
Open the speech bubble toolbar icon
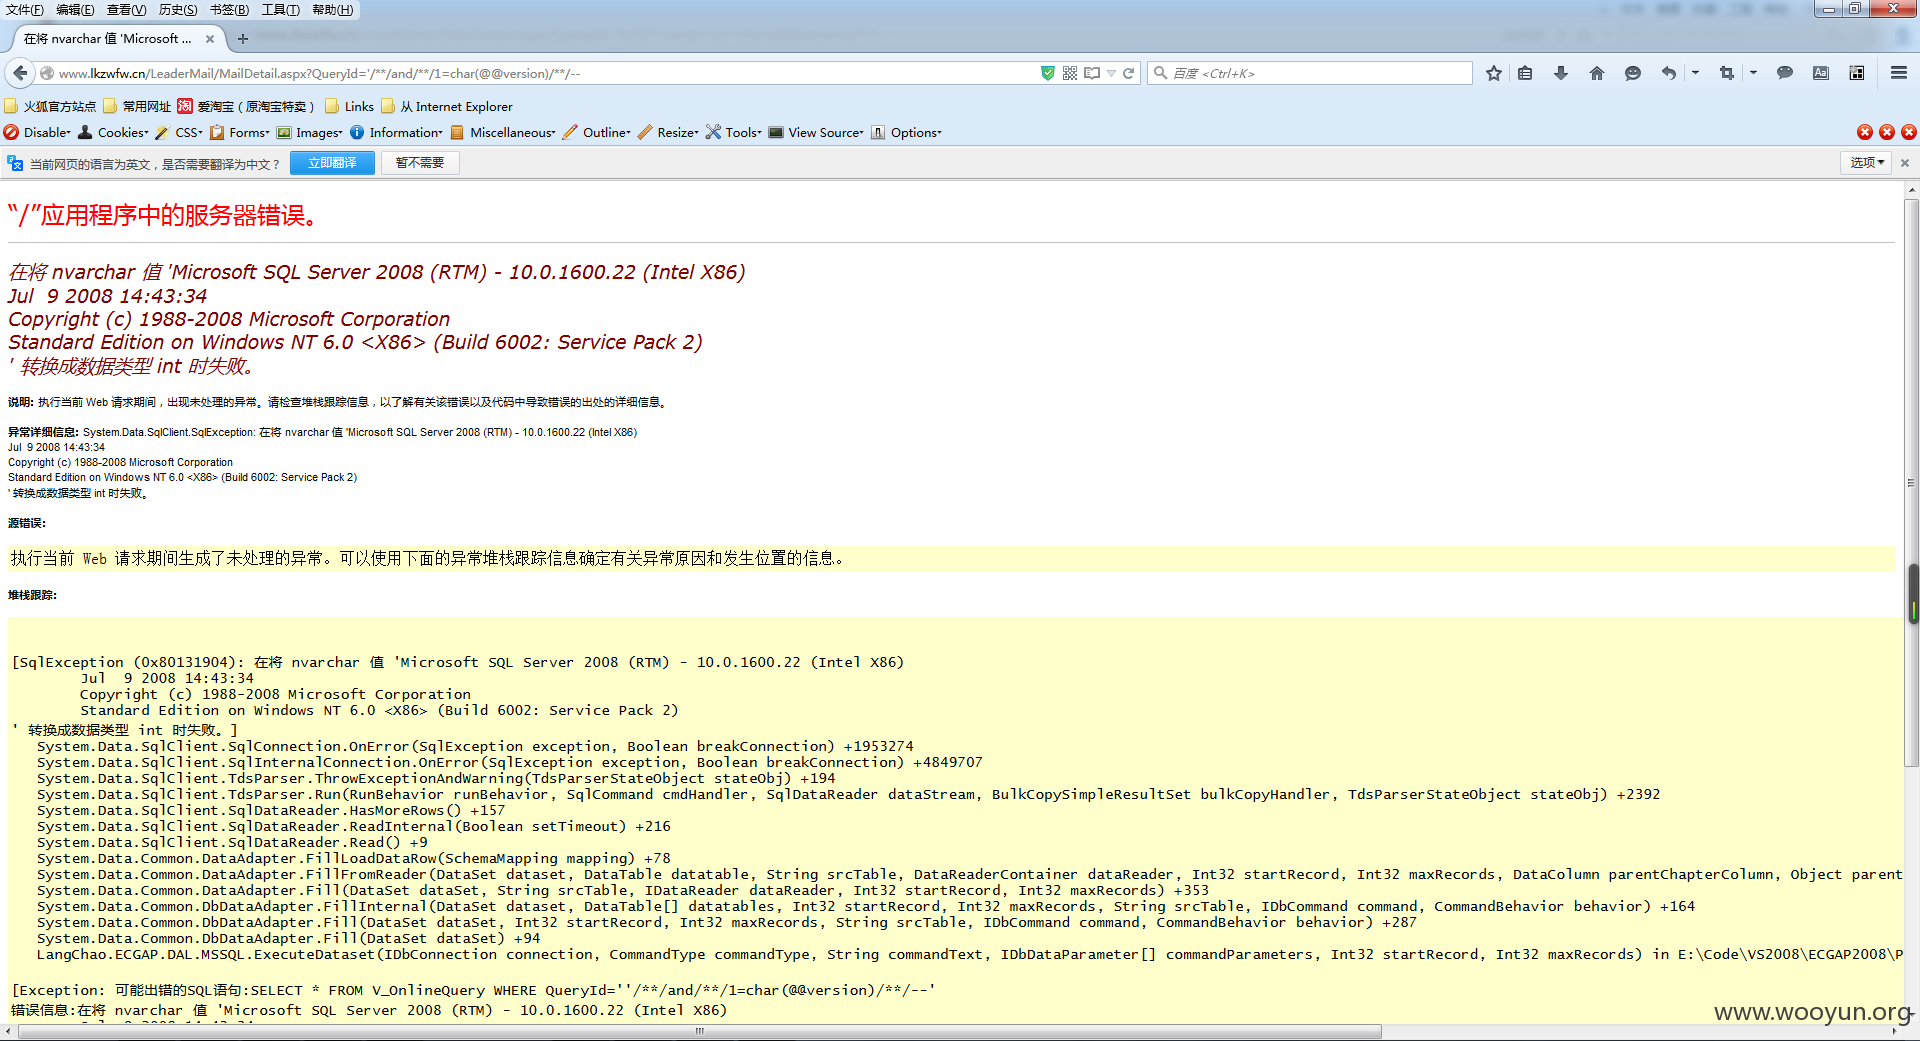1785,73
